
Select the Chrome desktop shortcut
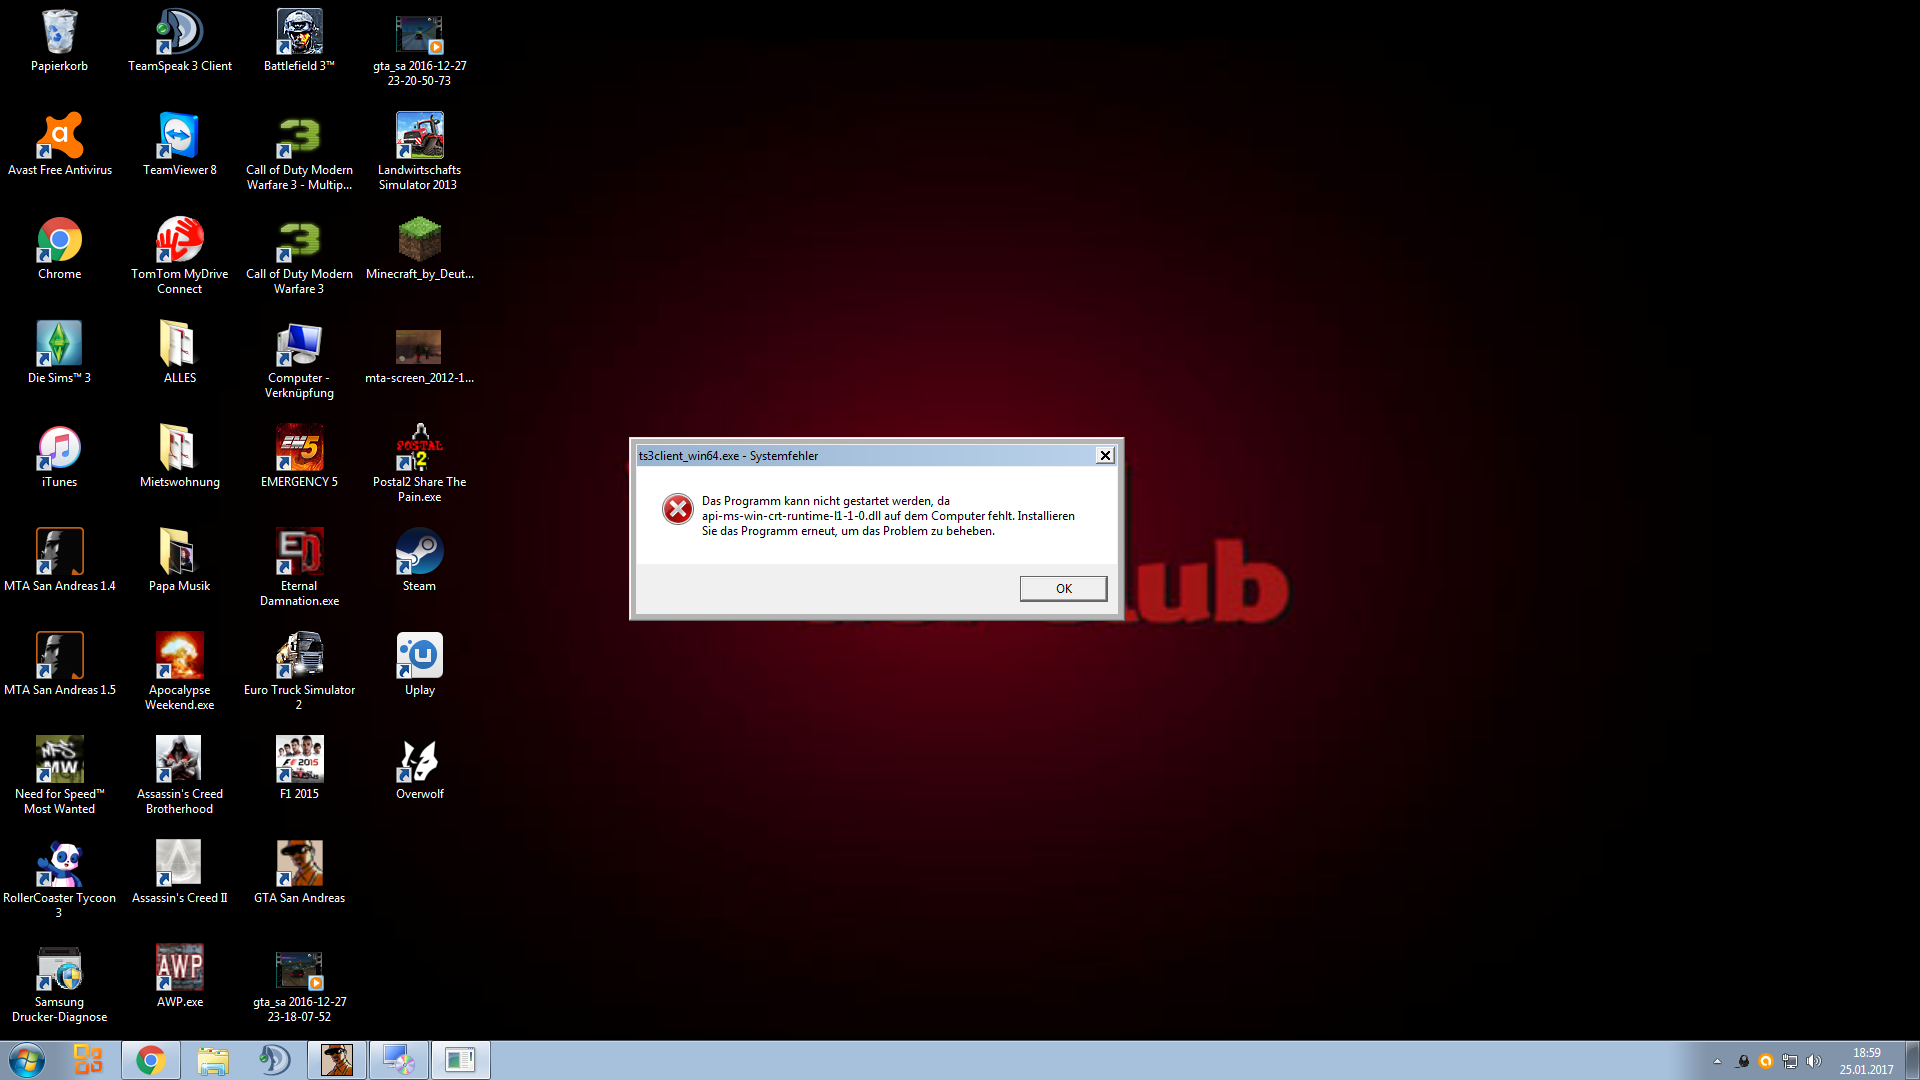point(59,249)
